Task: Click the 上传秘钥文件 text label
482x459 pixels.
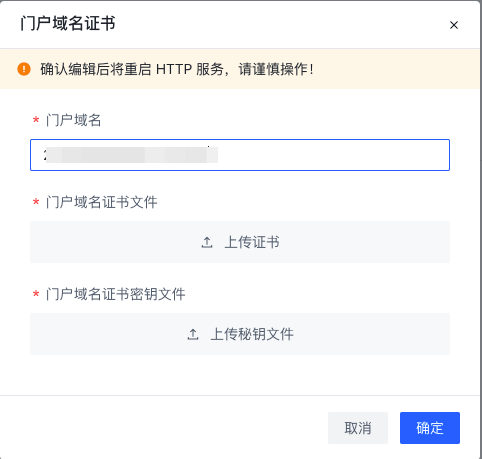Action: coord(252,334)
